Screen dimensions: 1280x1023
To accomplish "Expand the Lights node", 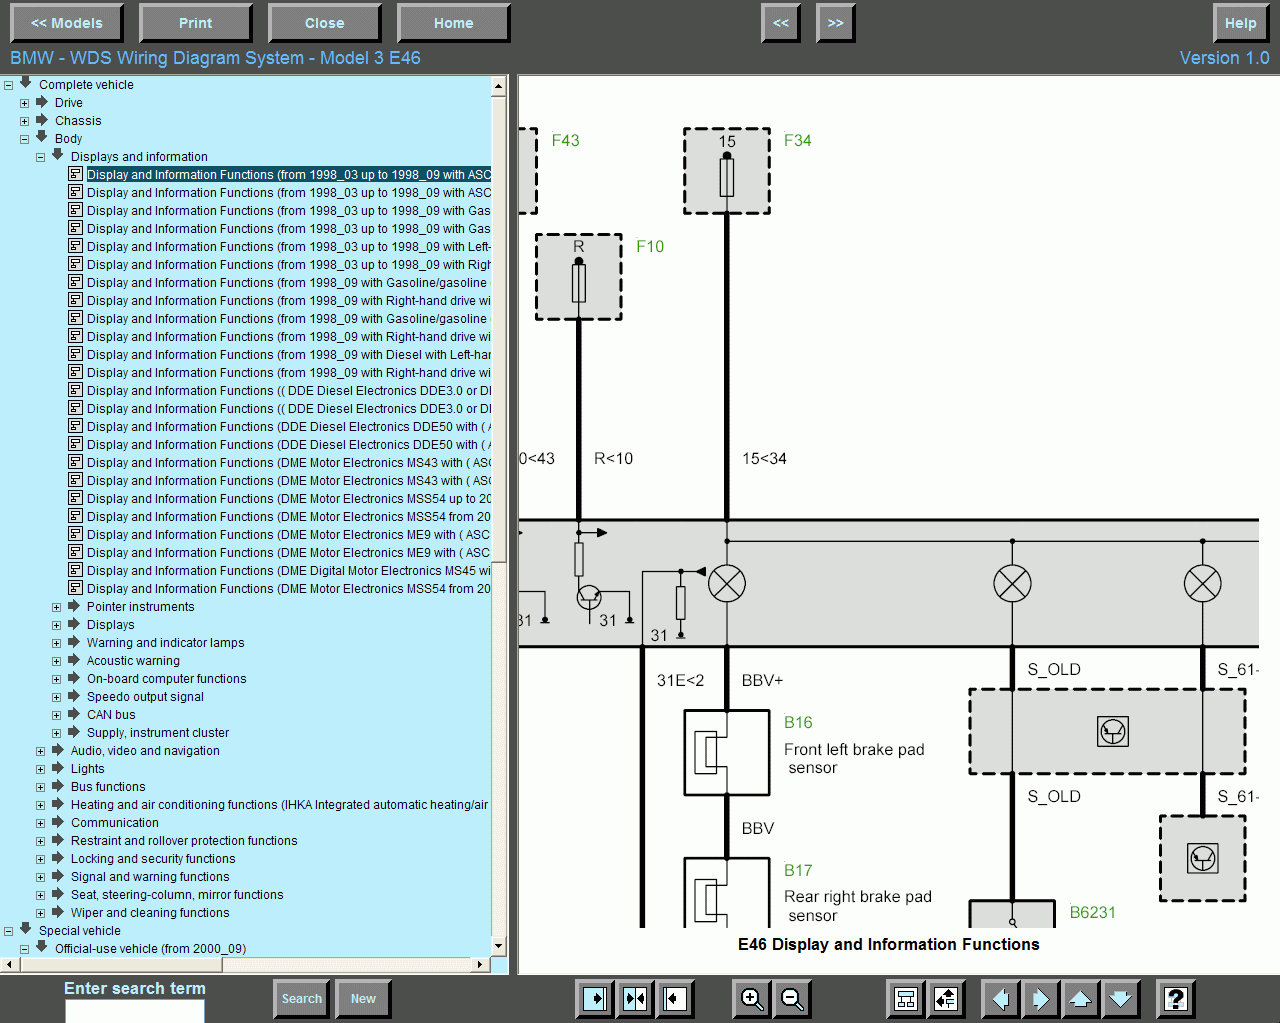I will pos(41,769).
